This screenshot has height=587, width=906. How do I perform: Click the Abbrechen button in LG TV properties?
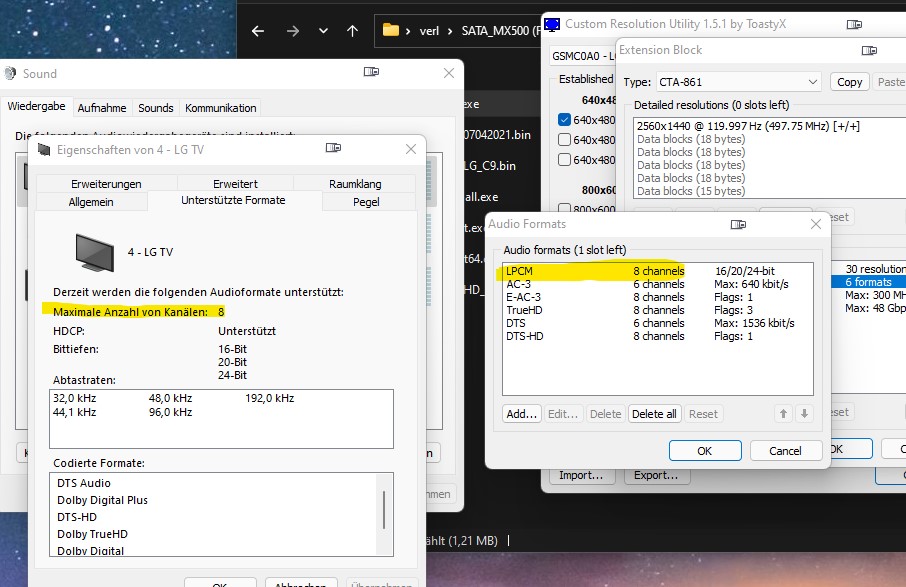300,582
